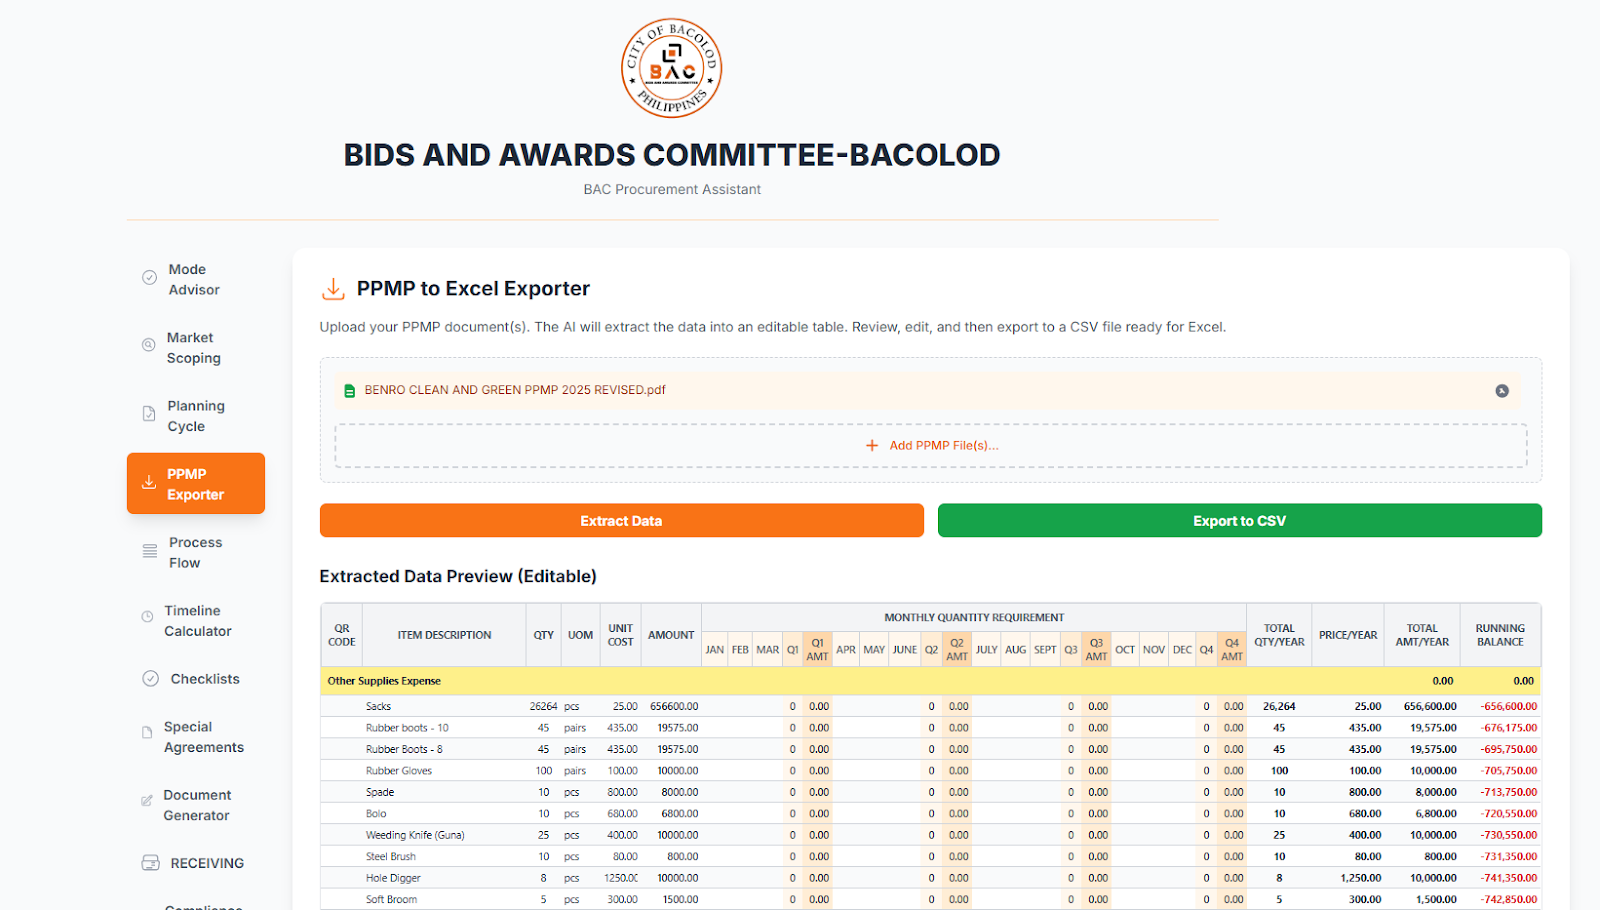
Task: Click the BAC City of Bacolod logo
Action: tap(671, 69)
